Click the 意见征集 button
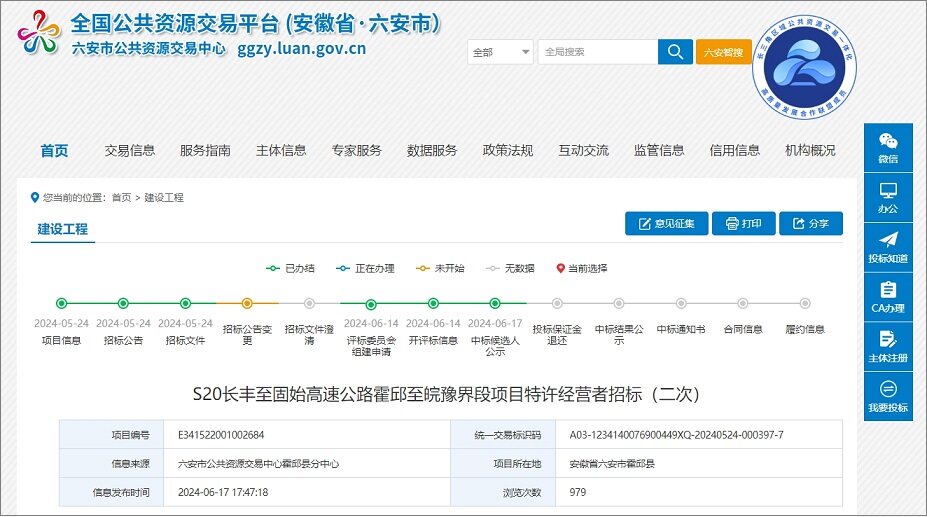Viewport: 927px width, 517px height. point(666,223)
